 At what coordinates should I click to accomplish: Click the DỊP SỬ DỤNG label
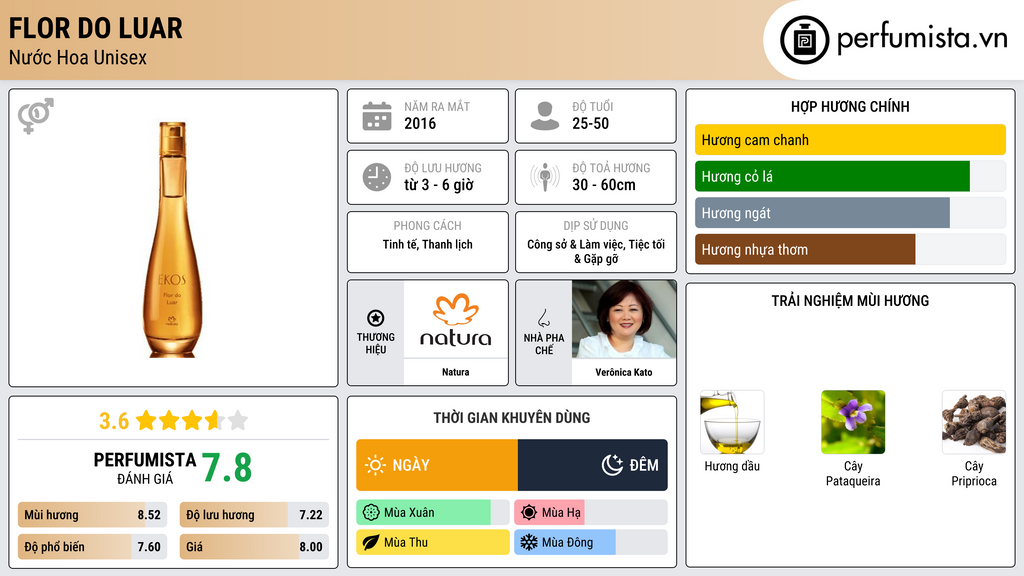[x=596, y=226]
